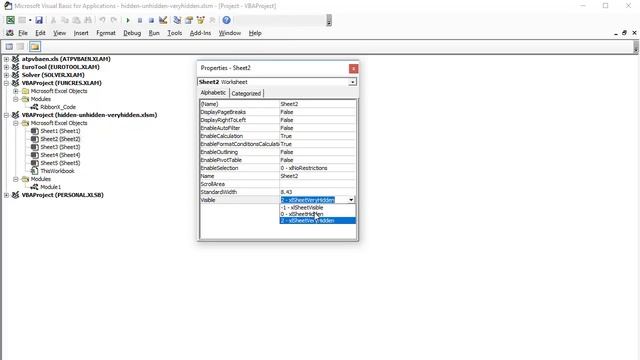Screen dimensions: 640x360
Task: Choose 0 - xlSheetHidden option
Action: pyautogui.click(x=318, y=214)
